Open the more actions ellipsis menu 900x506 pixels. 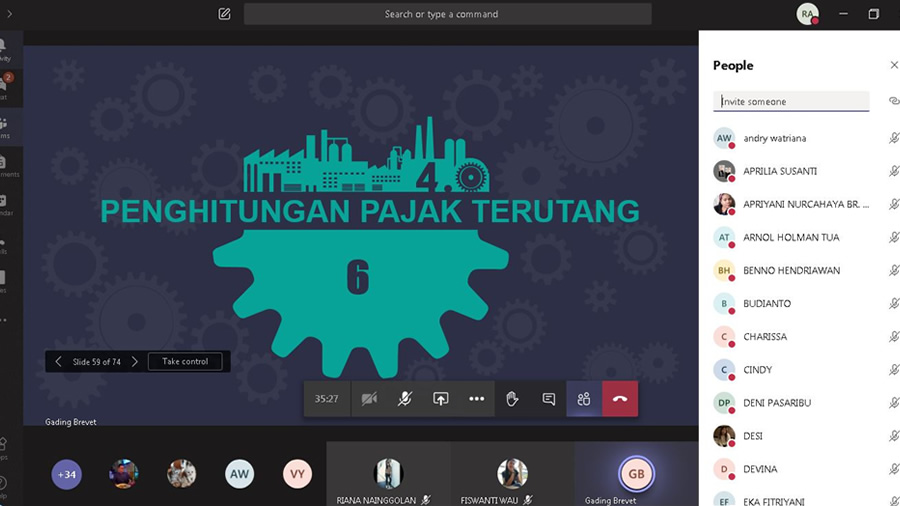(x=476, y=398)
